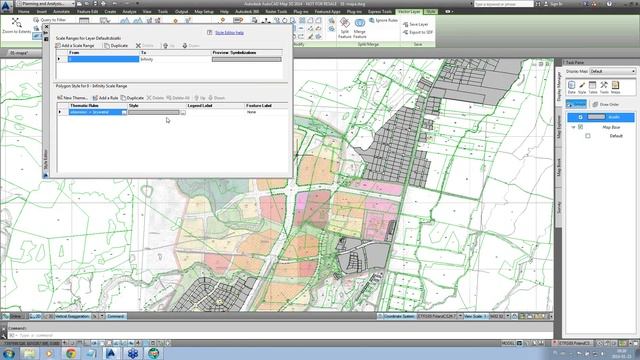The height and width of the screenshot is (360, 640).
Task: Click Add a Scale Range
Action: tap(75, 46)
